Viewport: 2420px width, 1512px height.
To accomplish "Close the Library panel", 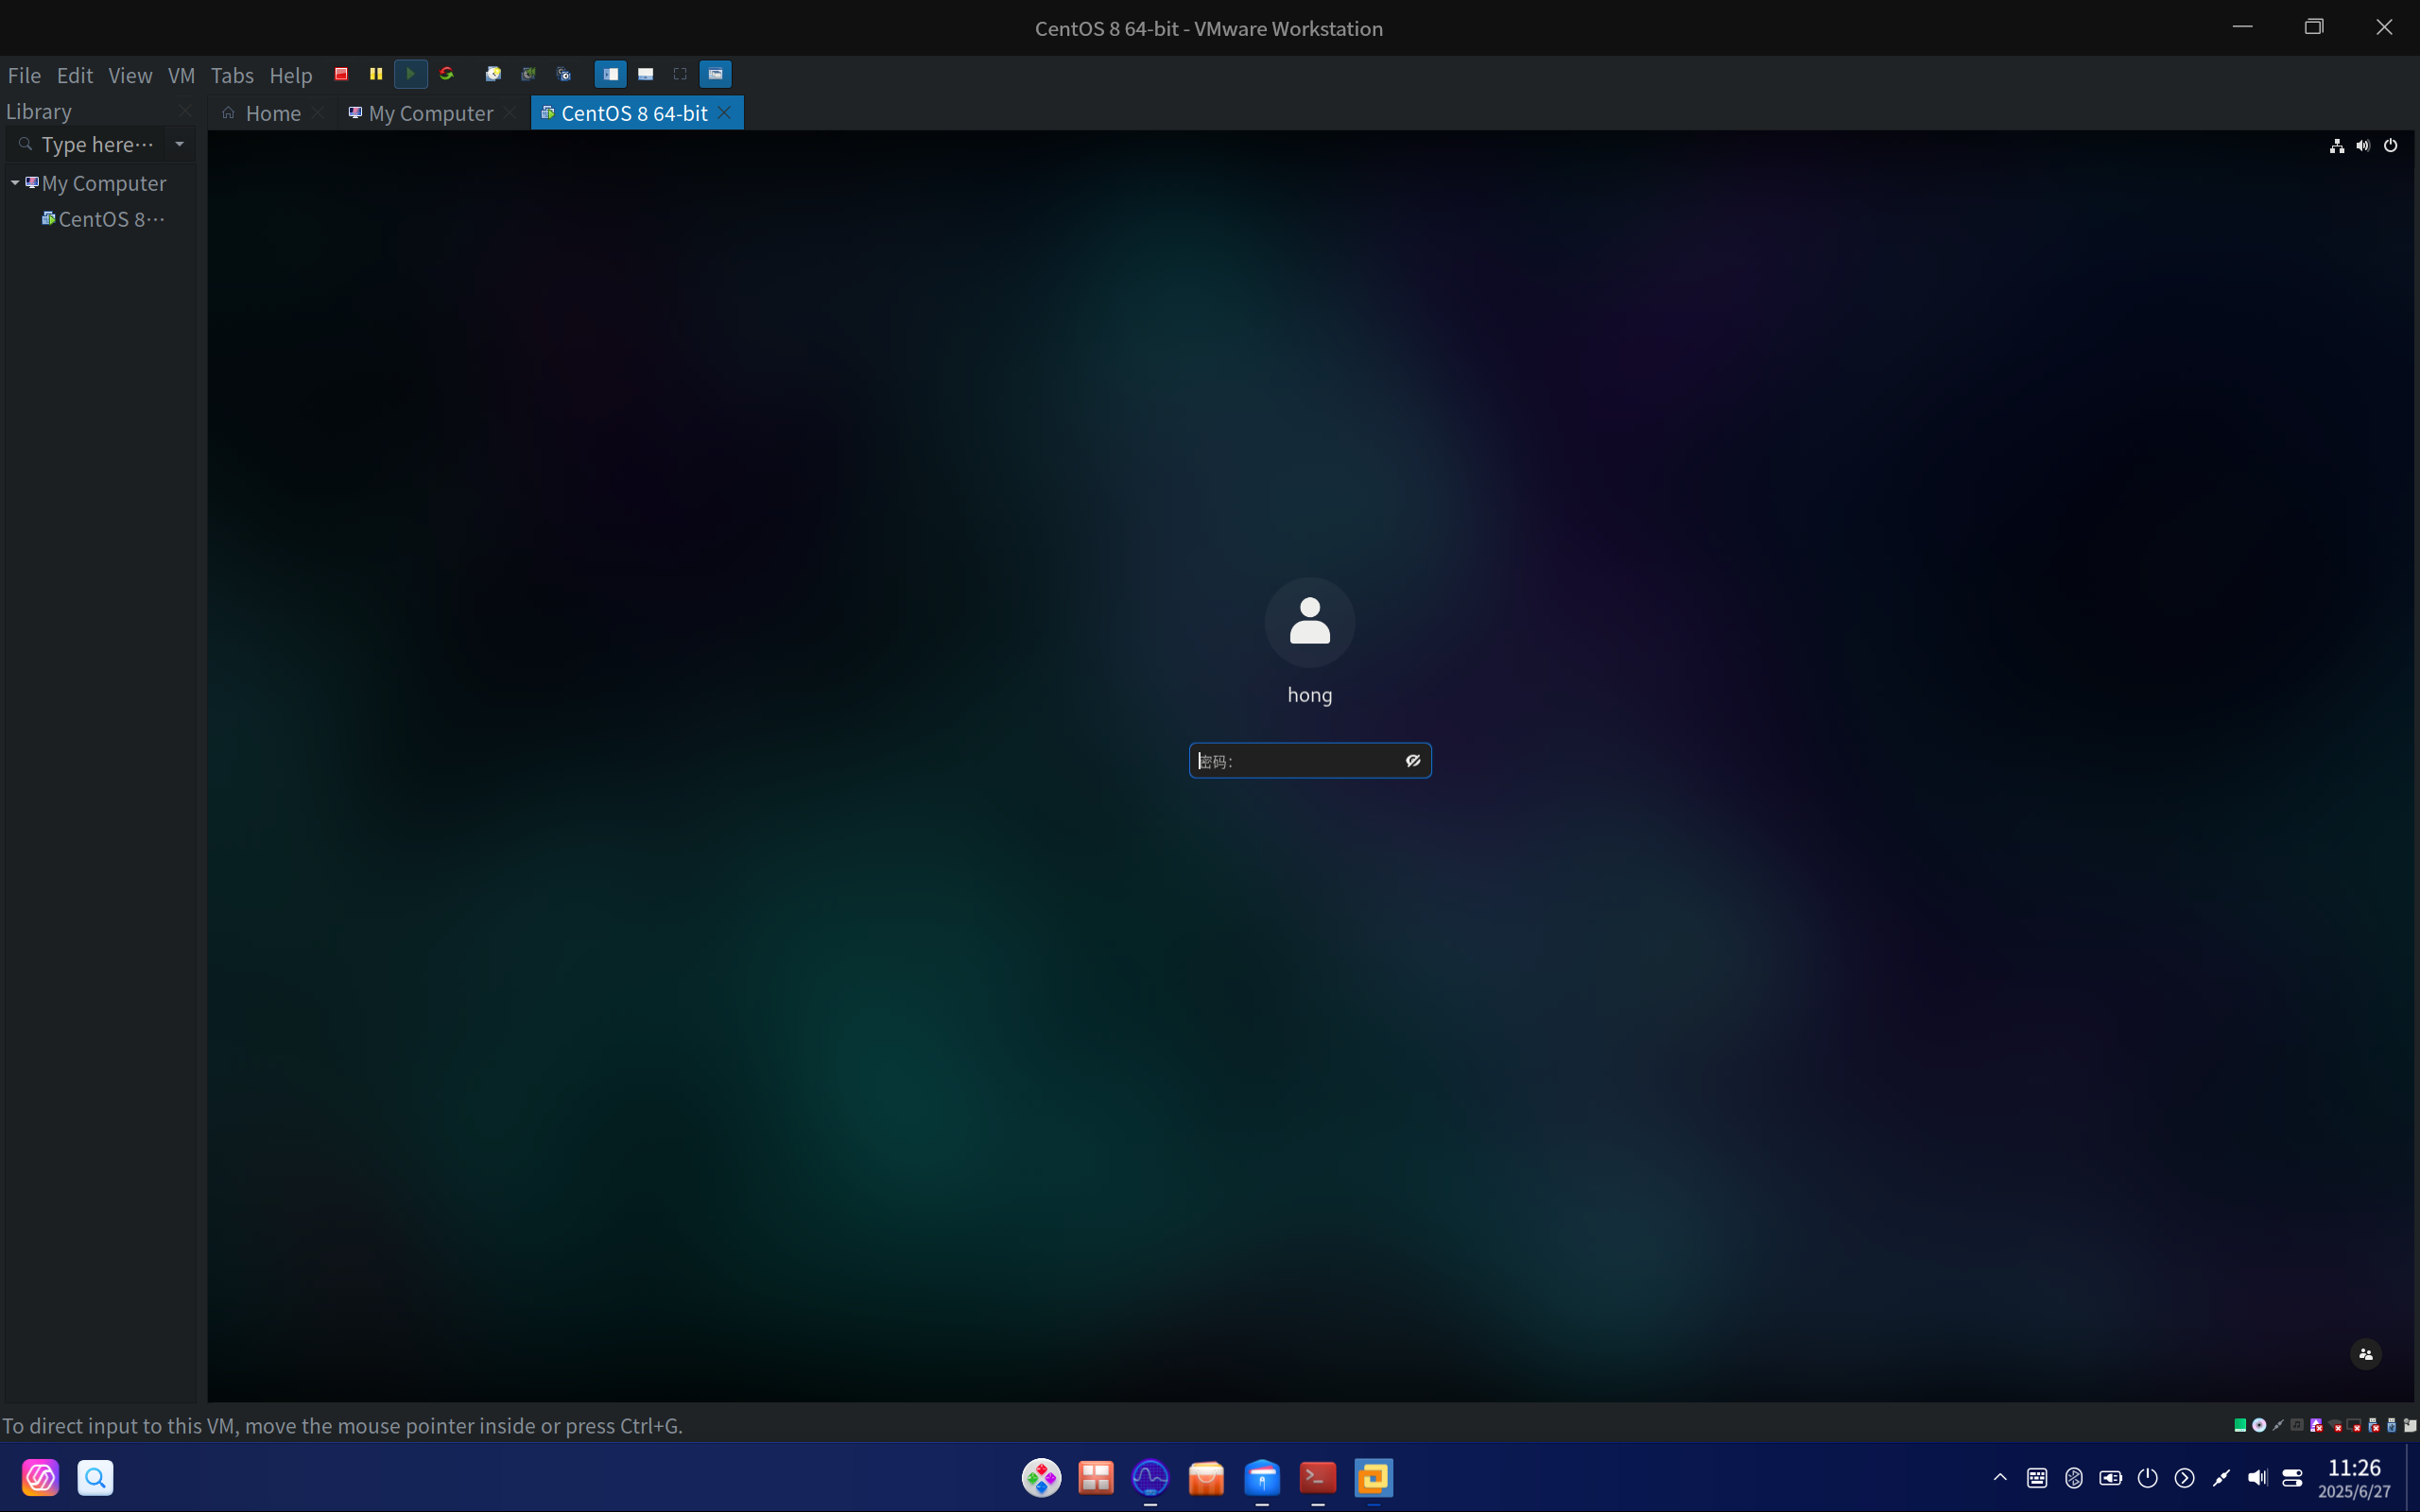I will point(185,111).
